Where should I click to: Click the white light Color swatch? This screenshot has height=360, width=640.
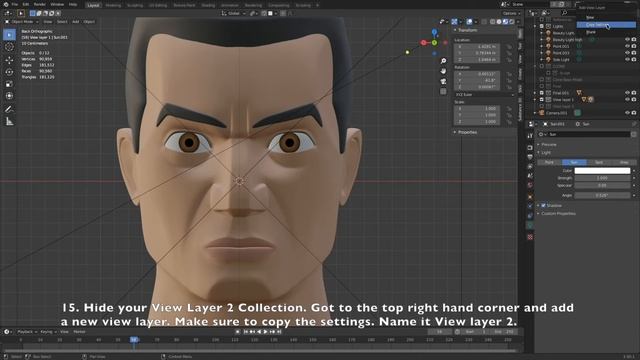pos(602,171)
